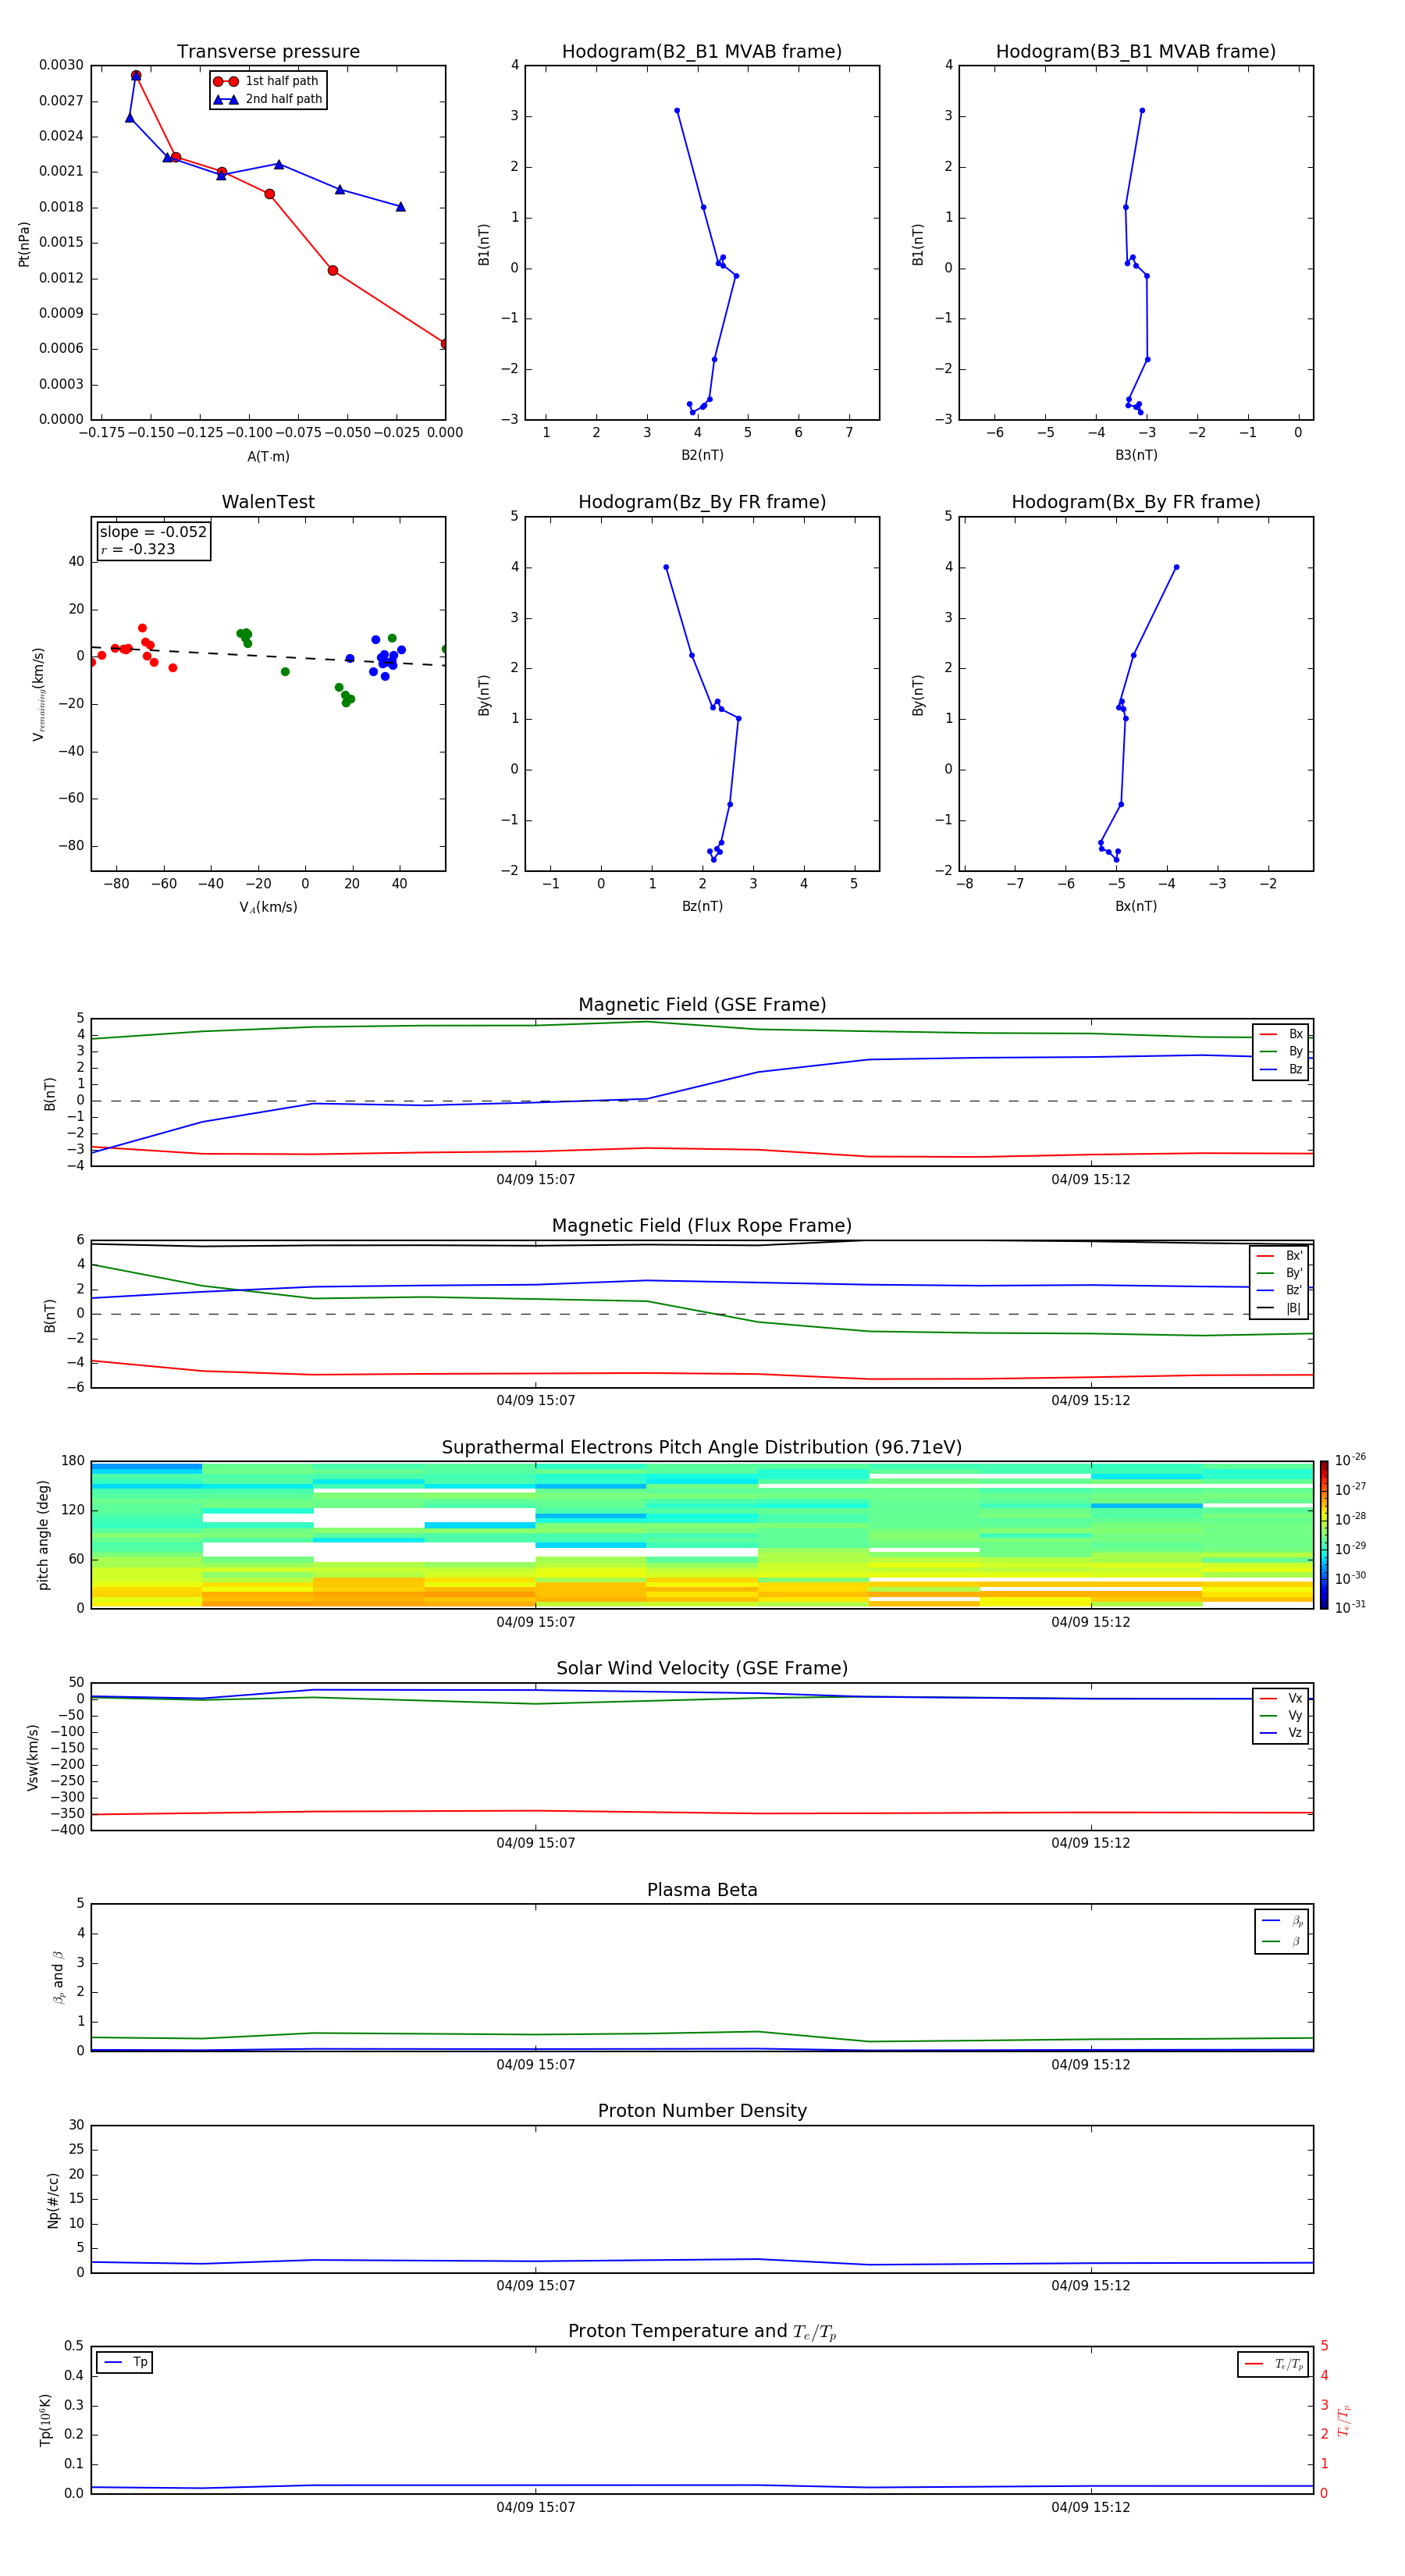Click the 'Vsw(km/s)' axis label

[32, 1757]
